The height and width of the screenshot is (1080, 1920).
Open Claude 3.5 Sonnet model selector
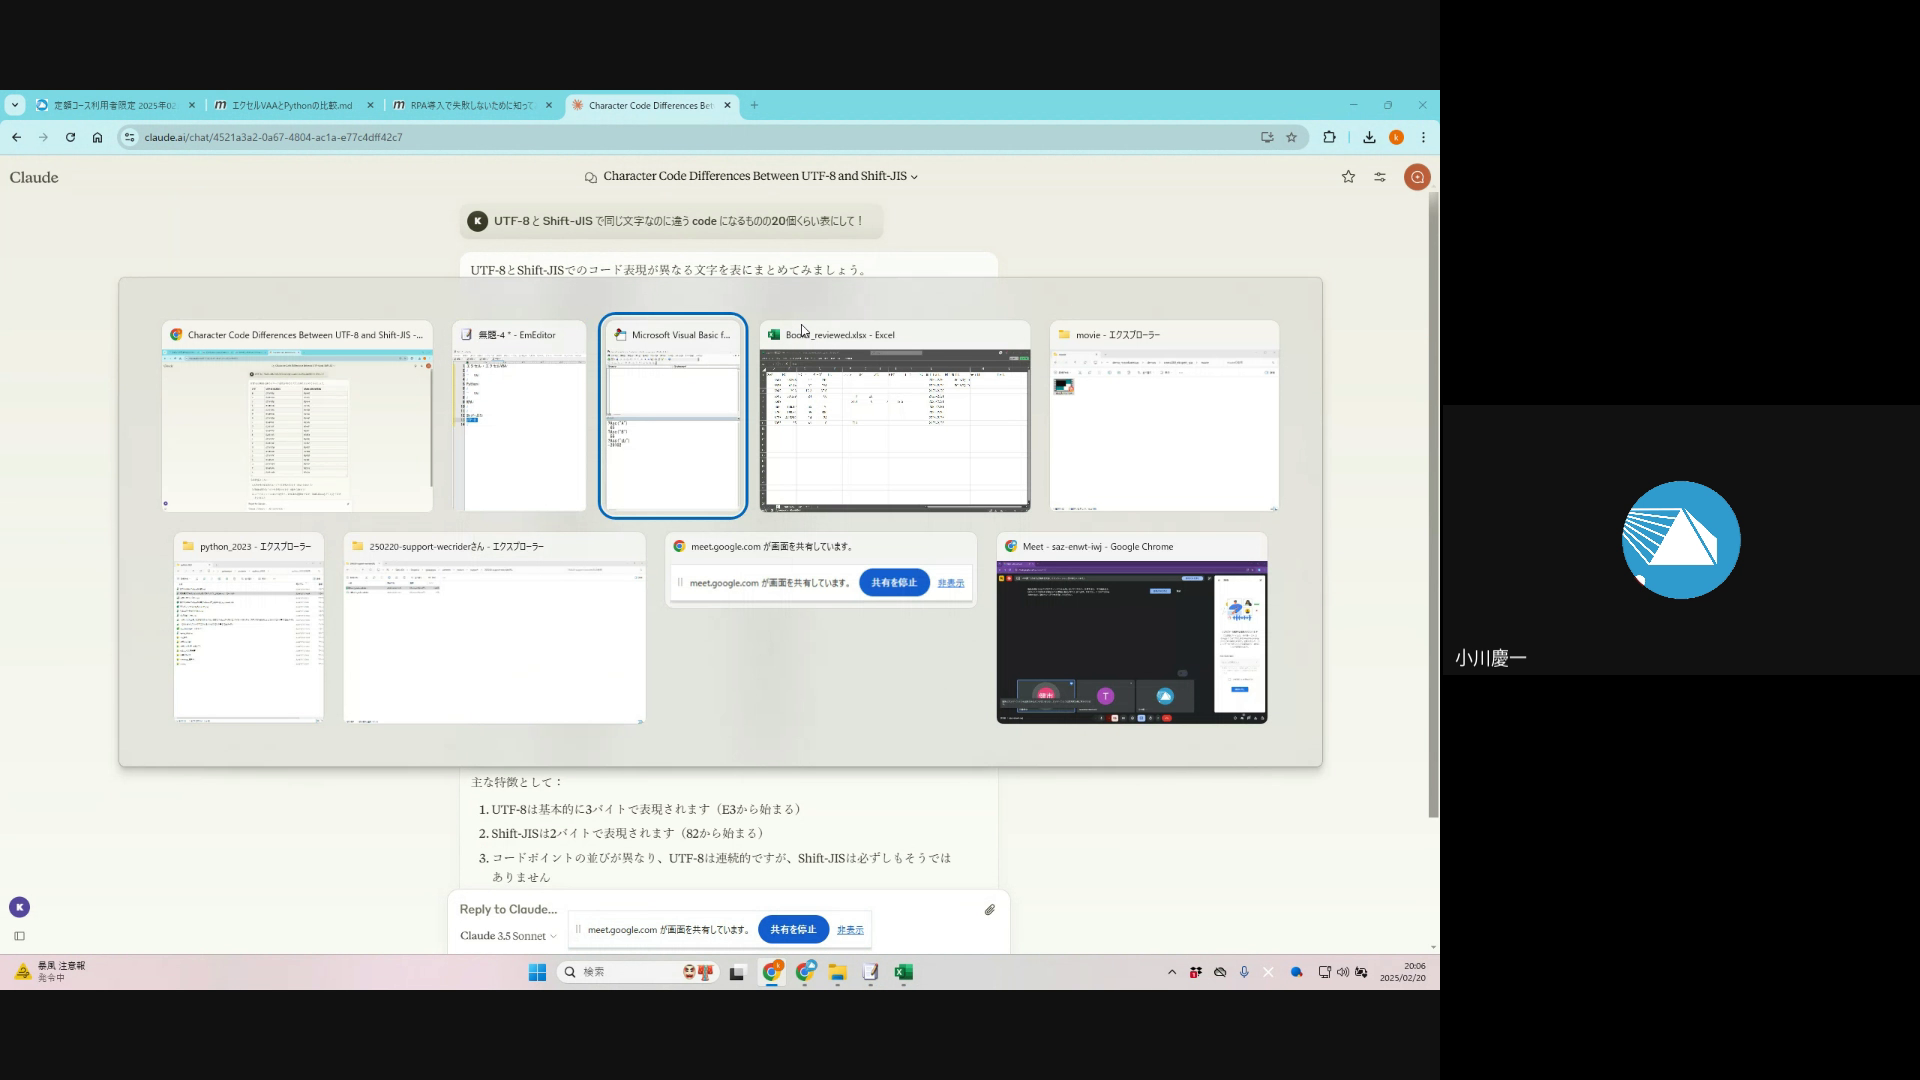pyautogui.click(x=508, y=936)
